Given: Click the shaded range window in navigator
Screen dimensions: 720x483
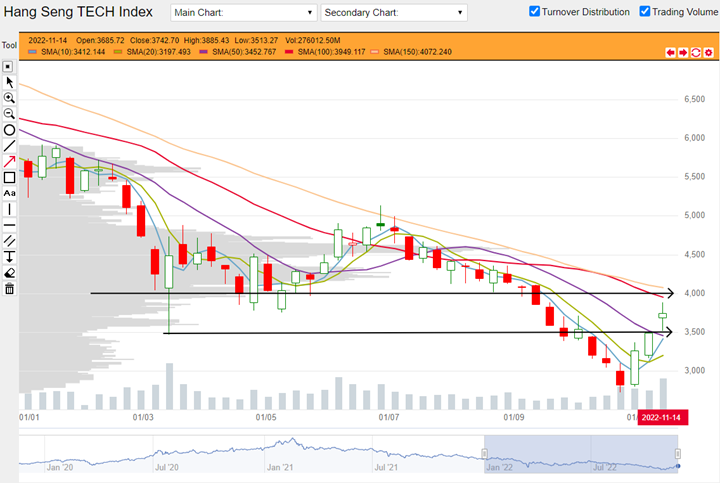Looking at the screenshot, I should point(581,454).
